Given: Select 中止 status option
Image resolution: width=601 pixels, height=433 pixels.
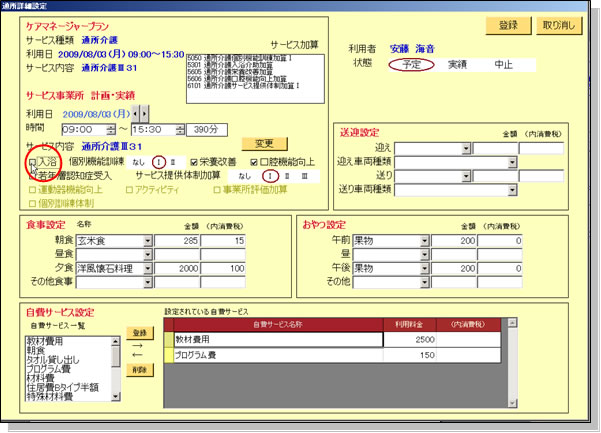Looking at the screenshot, I should pos(503,65).
